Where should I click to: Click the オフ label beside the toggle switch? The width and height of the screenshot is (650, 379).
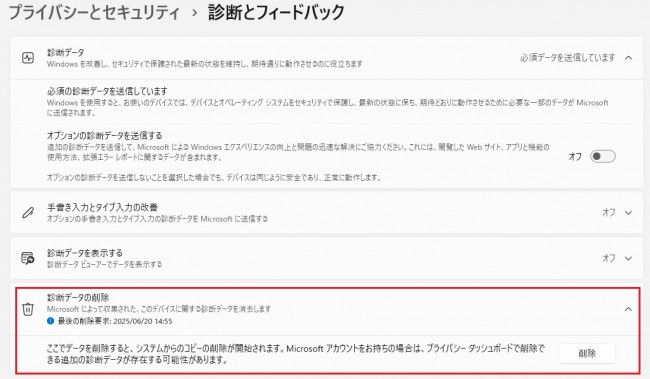pyautogui.click(x=575, y=156)
